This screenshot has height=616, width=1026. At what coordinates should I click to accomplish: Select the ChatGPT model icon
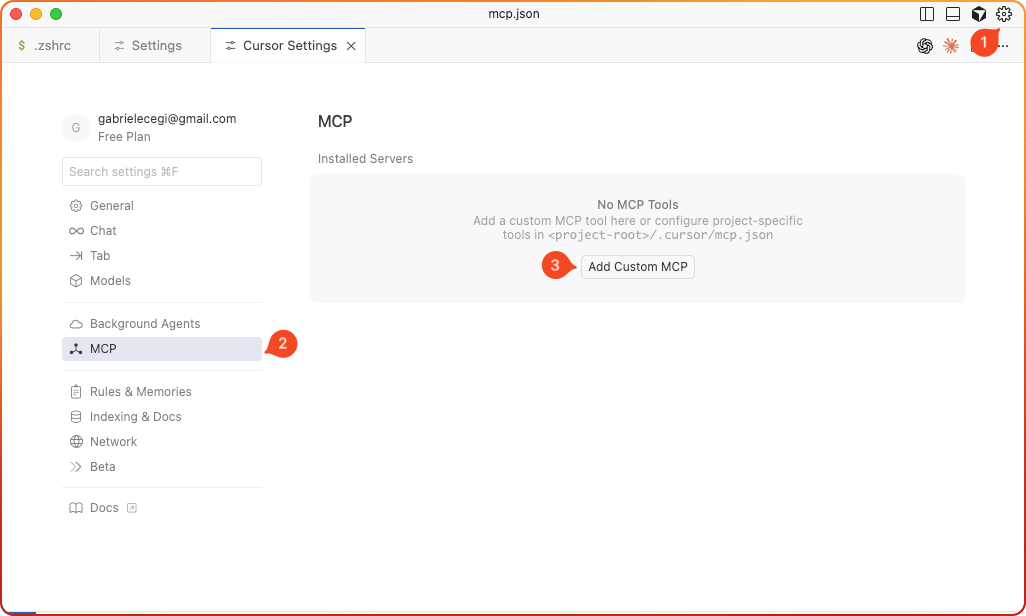click(925, 45)
